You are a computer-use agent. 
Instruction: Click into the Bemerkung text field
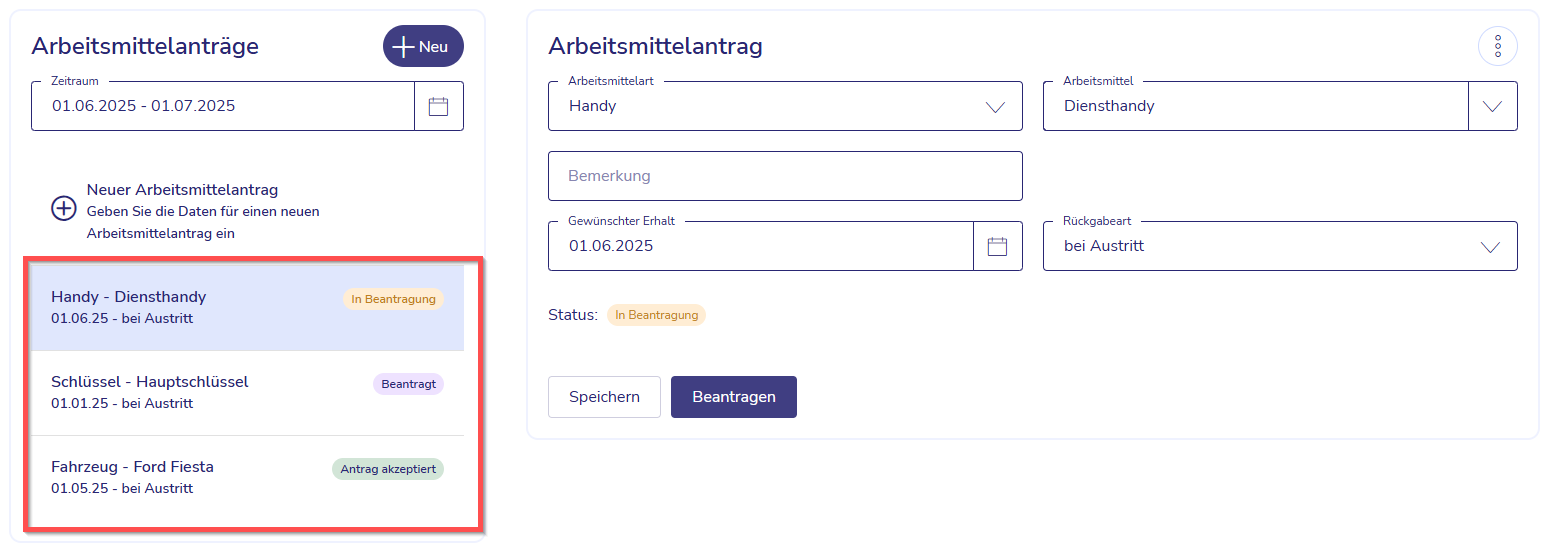(785, 176)
